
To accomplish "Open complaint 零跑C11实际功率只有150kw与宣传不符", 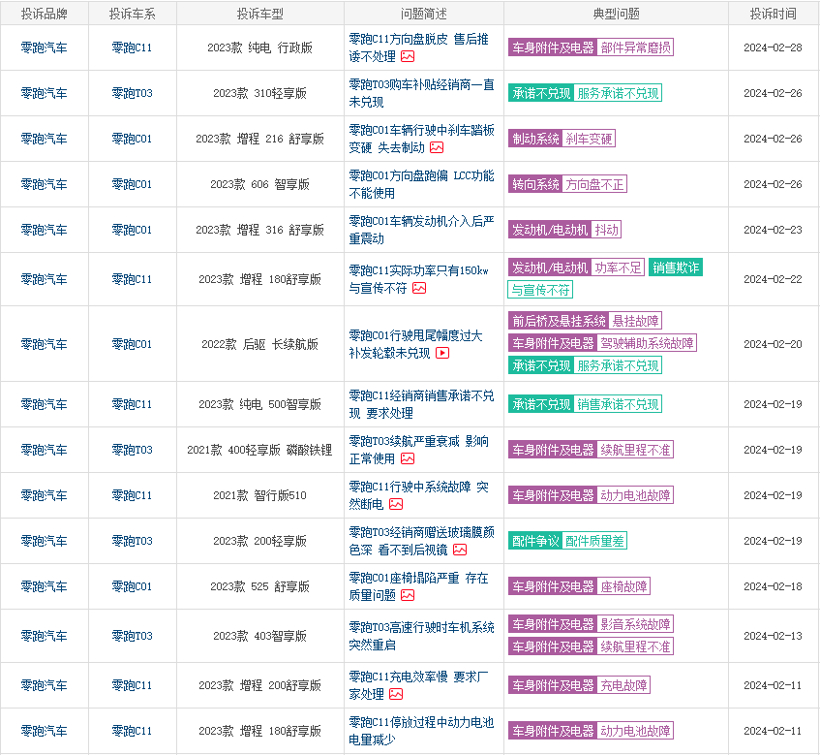I will 418,279.
